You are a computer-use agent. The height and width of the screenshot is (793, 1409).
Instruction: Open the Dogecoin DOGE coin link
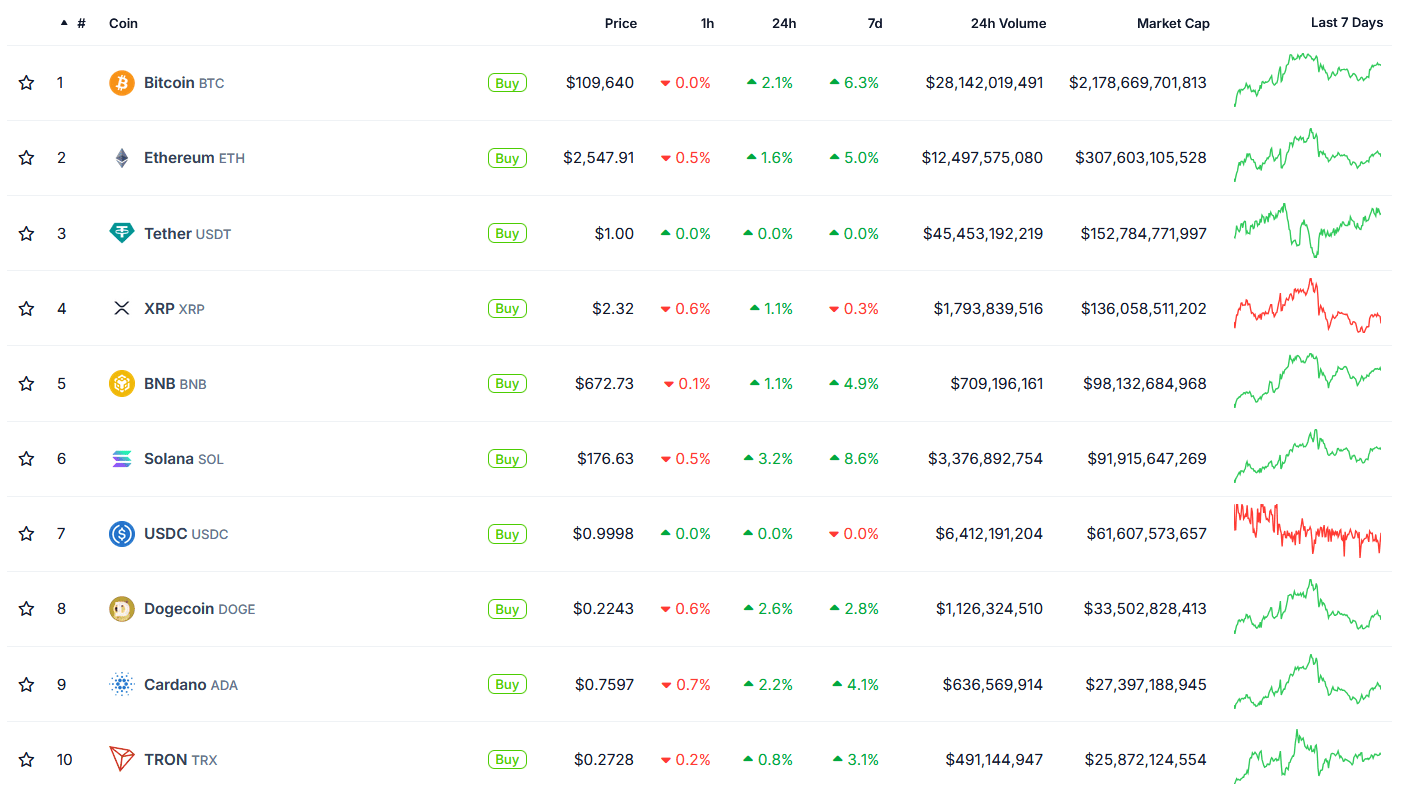tap(200, 609)
